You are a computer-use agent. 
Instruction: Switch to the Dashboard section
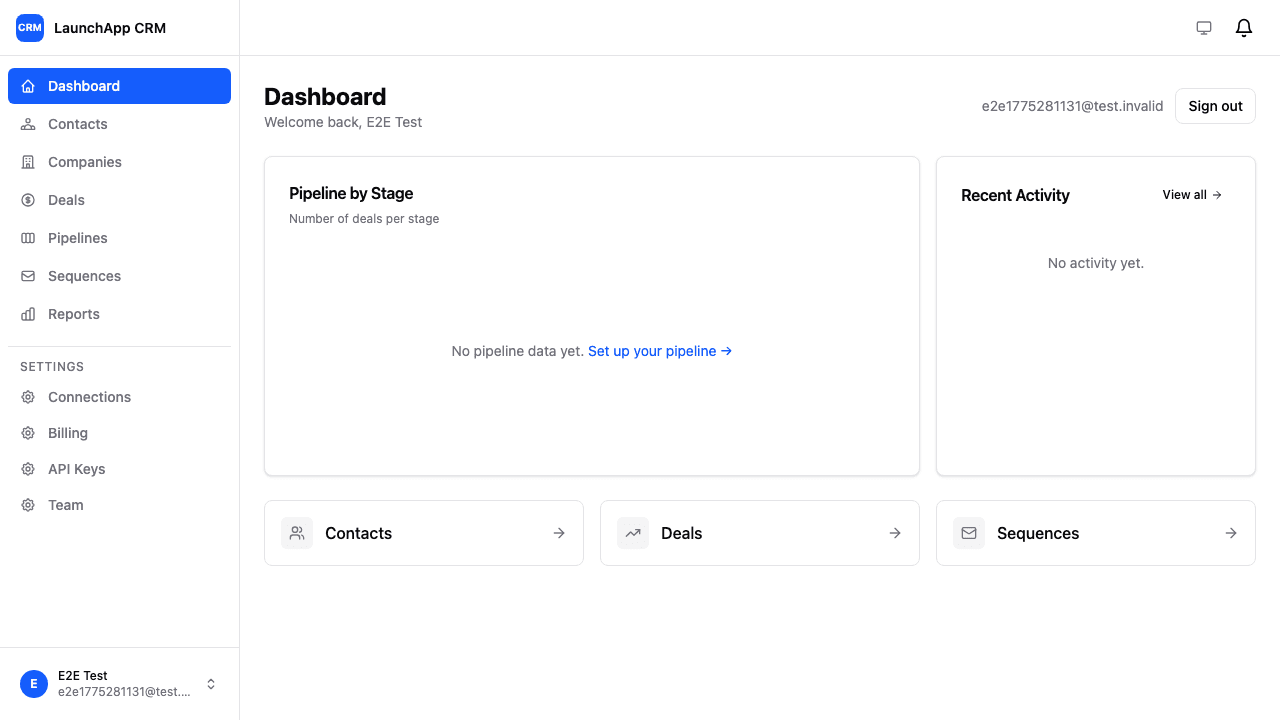click(84, 86)
